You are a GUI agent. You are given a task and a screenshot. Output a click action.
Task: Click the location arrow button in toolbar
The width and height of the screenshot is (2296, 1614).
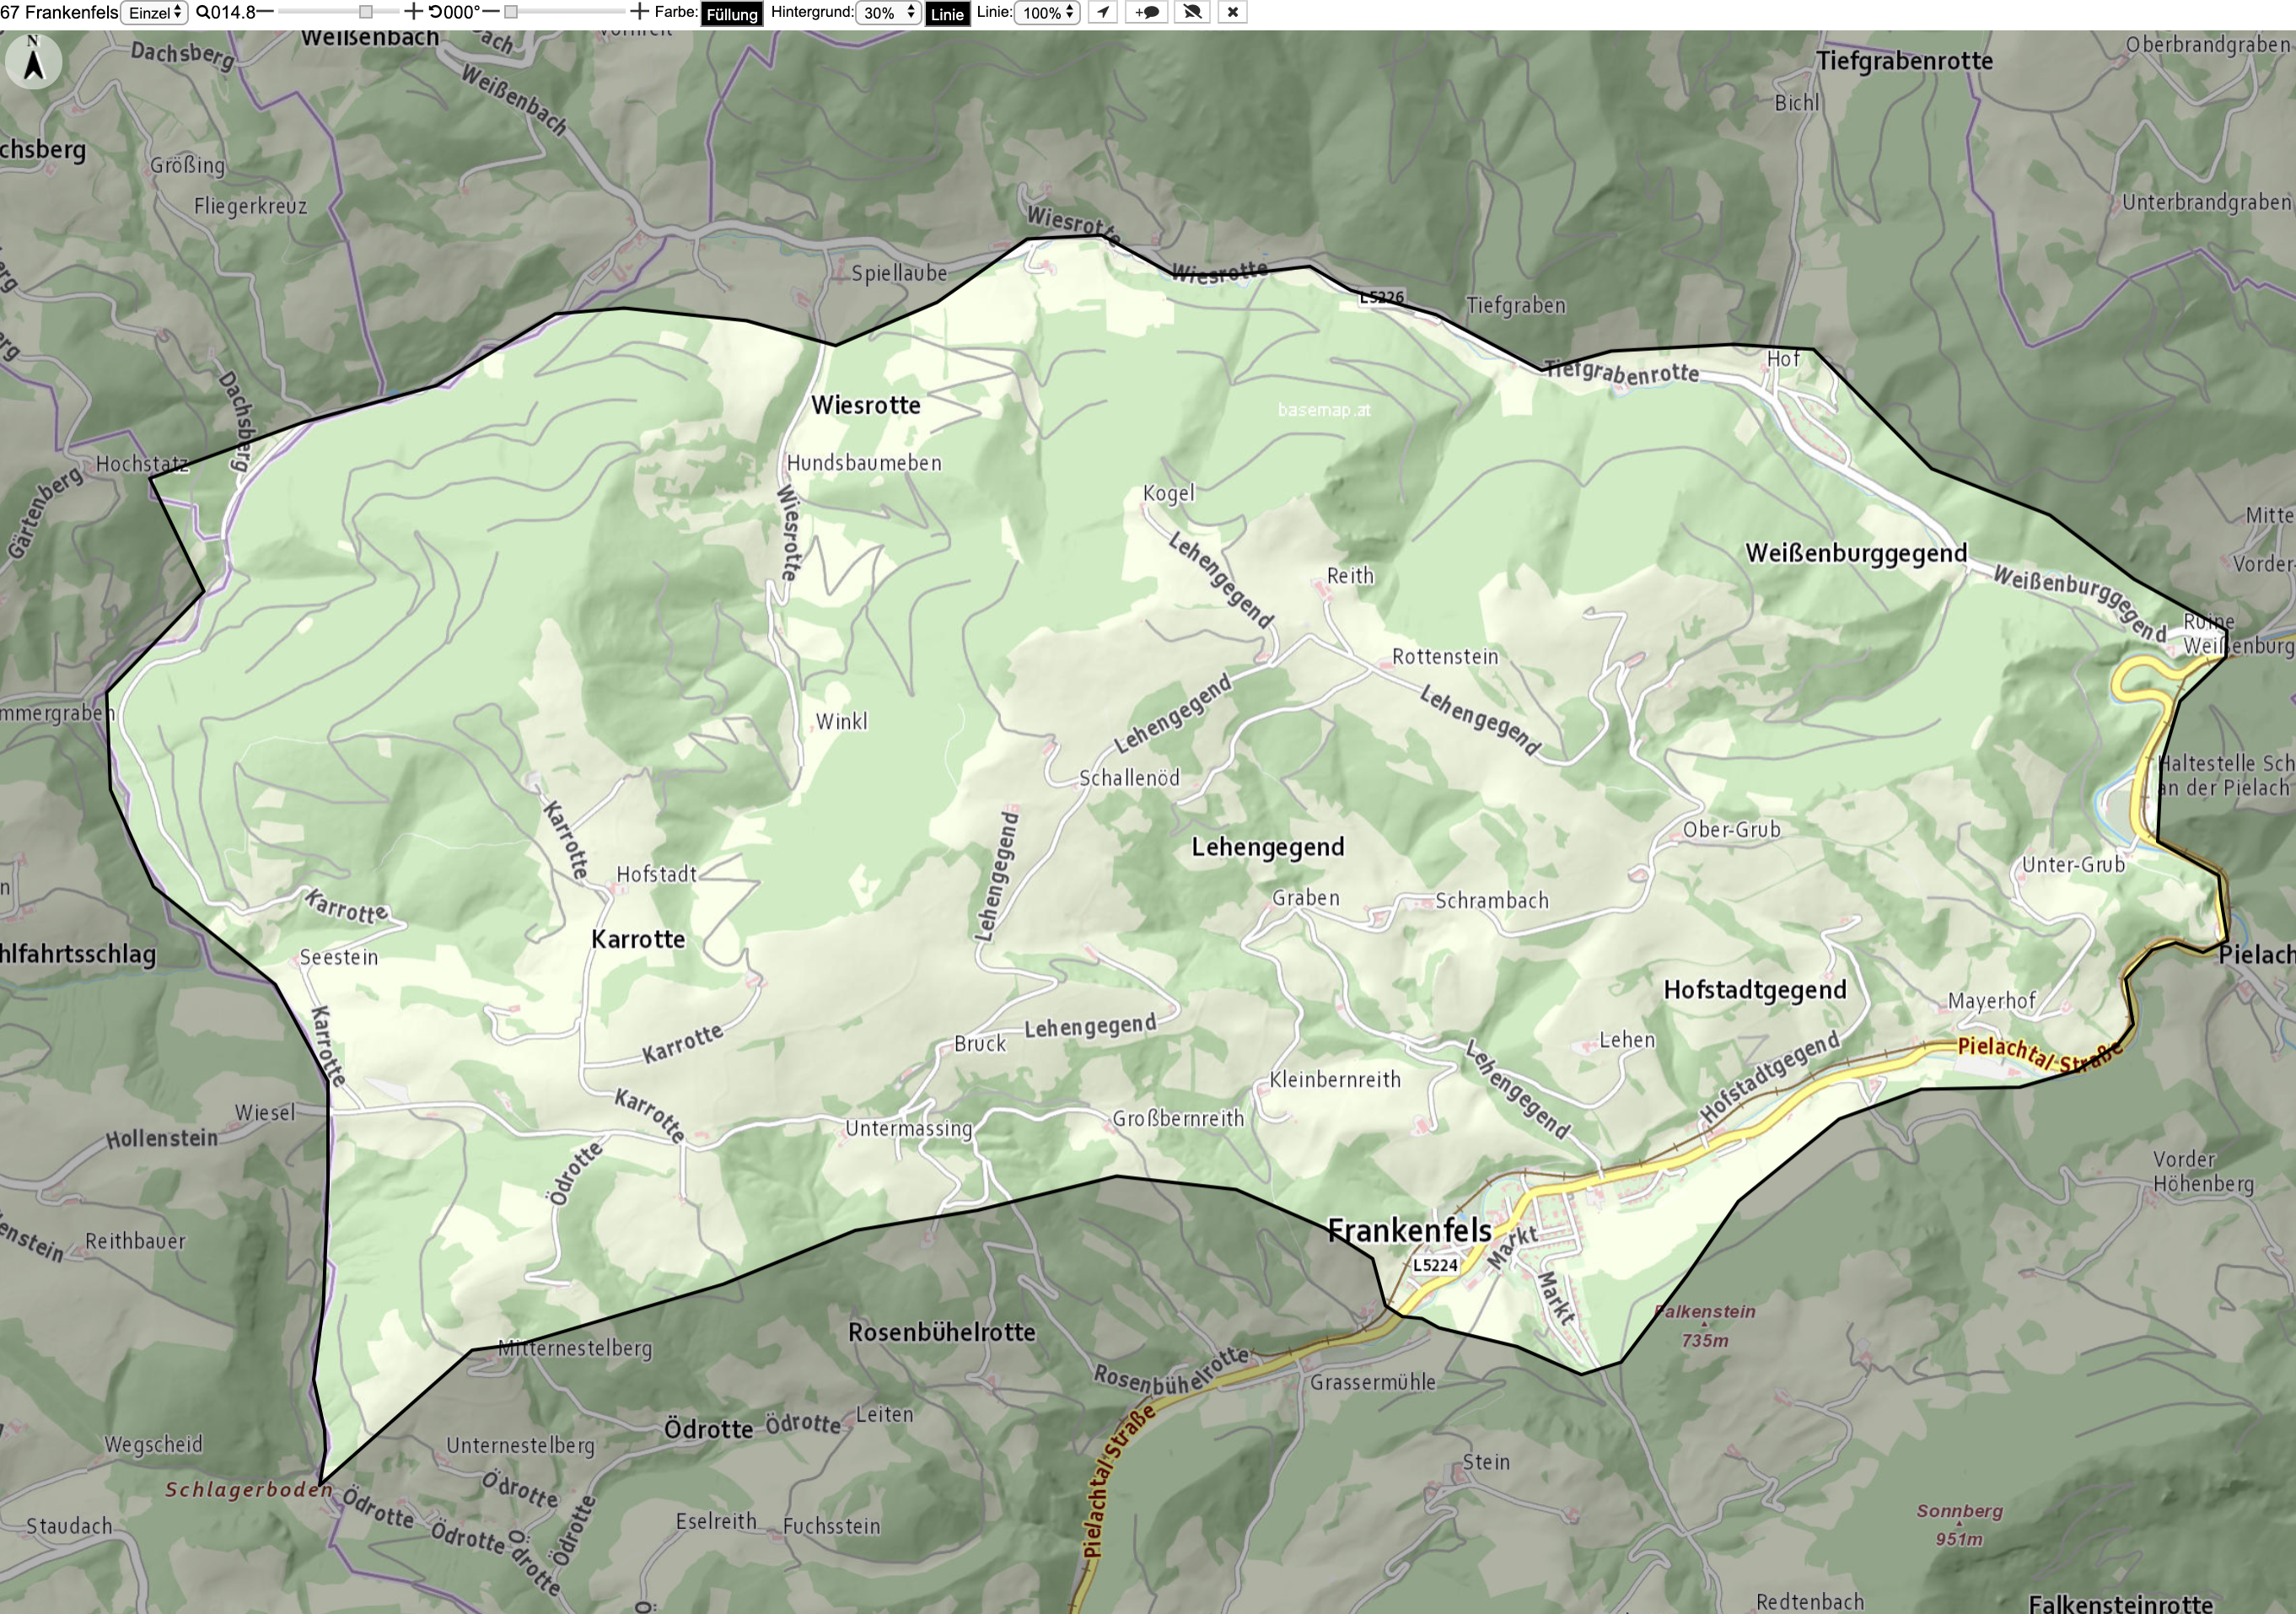1103,12
